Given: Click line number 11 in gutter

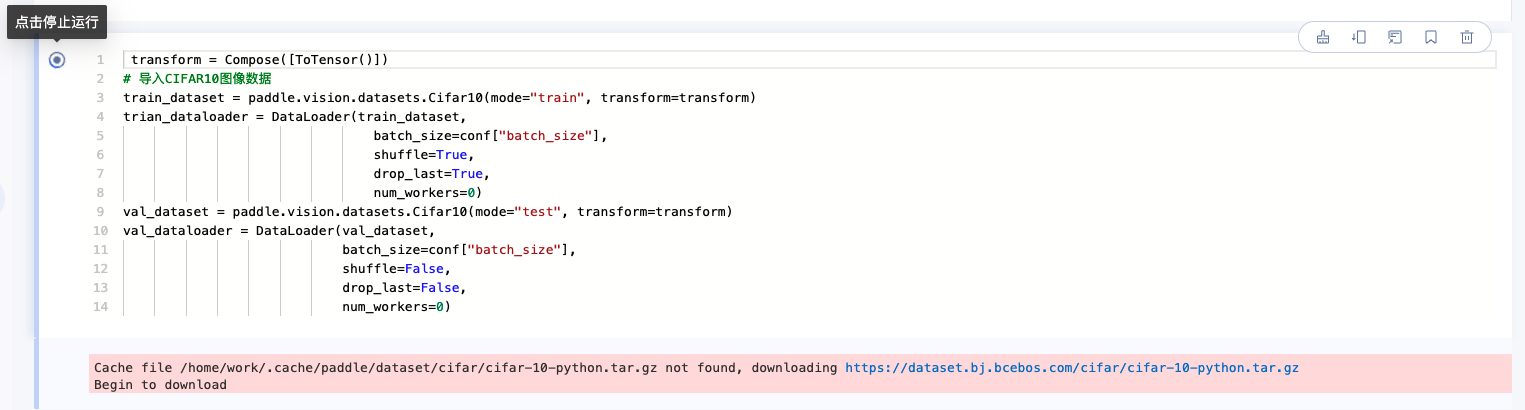Looking at the screenshot, I should (99, 250).
